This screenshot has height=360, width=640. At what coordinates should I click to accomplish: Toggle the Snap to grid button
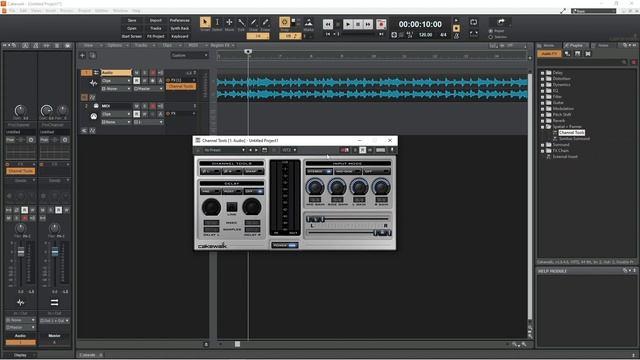click(284, 22)
